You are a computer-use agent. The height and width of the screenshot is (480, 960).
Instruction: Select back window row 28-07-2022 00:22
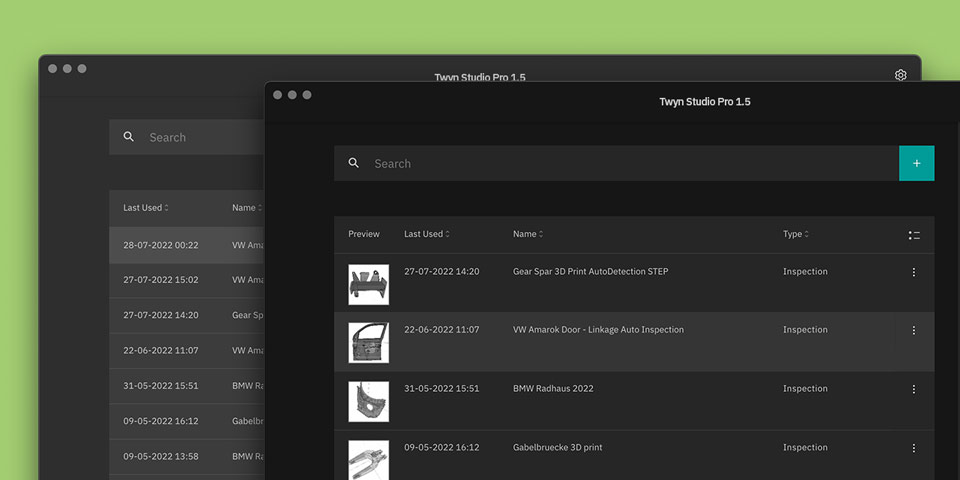click(x=187, y=245)
